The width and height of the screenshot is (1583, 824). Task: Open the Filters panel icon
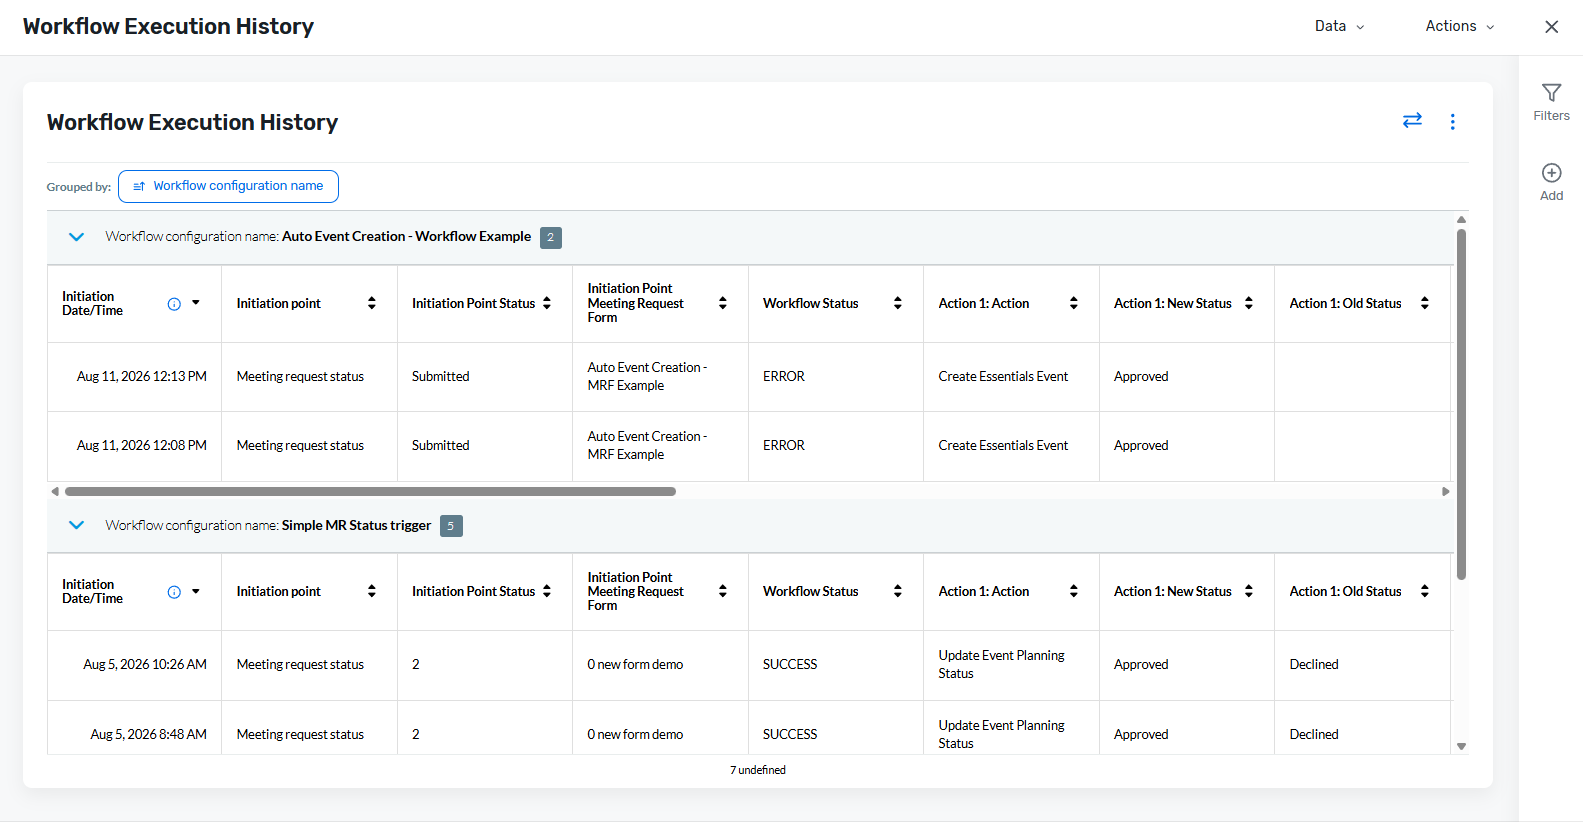1551,93
